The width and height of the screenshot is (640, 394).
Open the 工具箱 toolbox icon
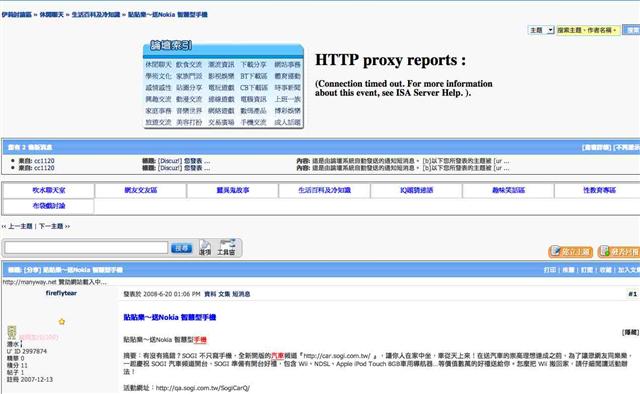tap(226, 247)
